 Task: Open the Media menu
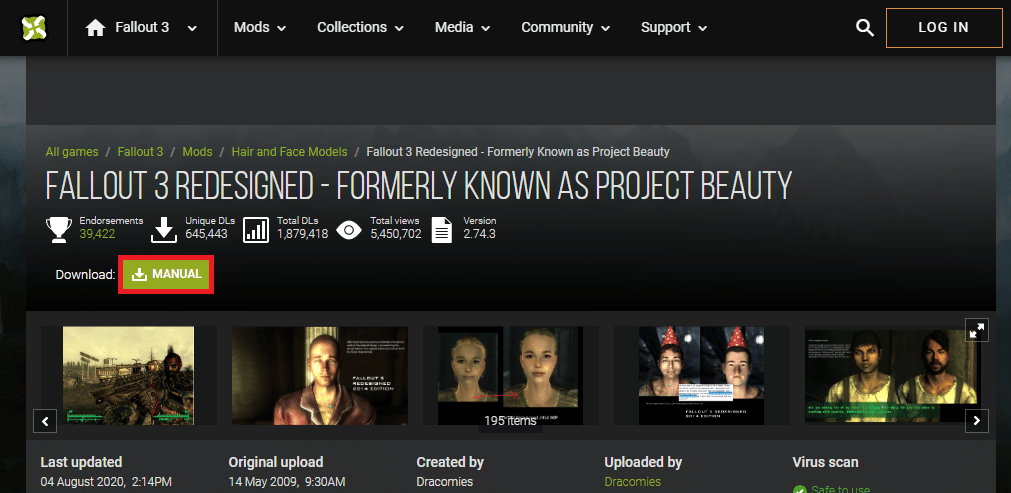click(x=462, y=28)
